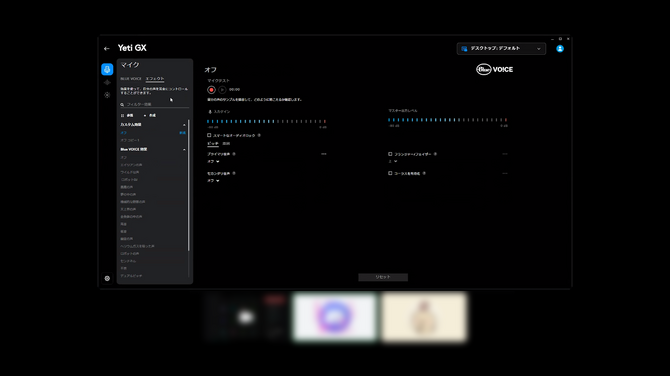Show info for セカンダリ音声

[234, 173]
